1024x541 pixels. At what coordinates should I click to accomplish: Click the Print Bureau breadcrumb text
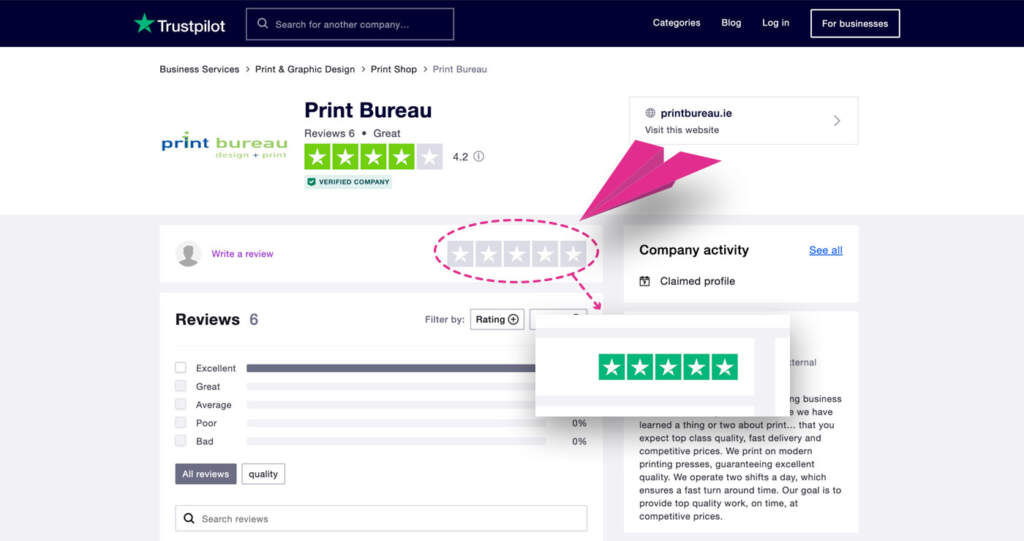pyautogui.click(x=460, y=69)
